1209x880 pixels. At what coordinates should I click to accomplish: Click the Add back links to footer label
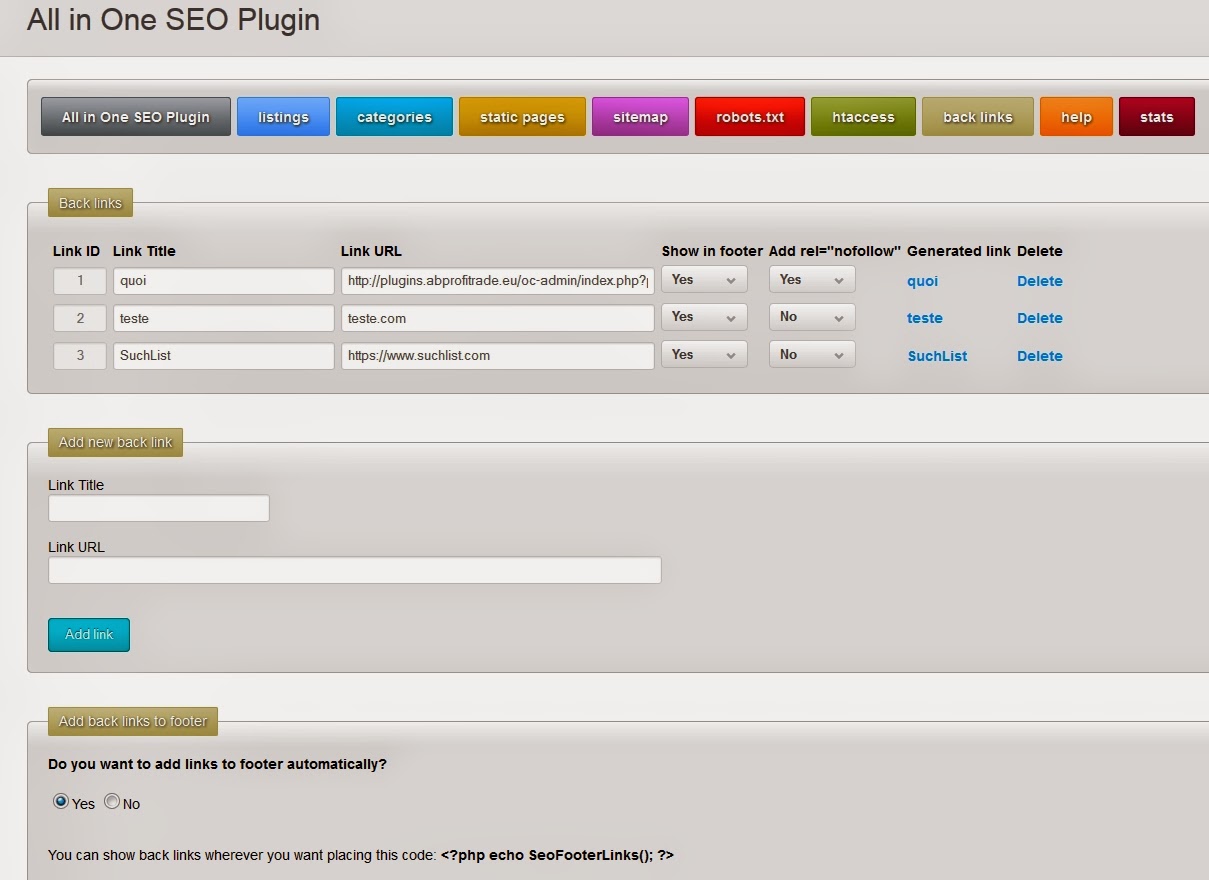coord(133,721)
